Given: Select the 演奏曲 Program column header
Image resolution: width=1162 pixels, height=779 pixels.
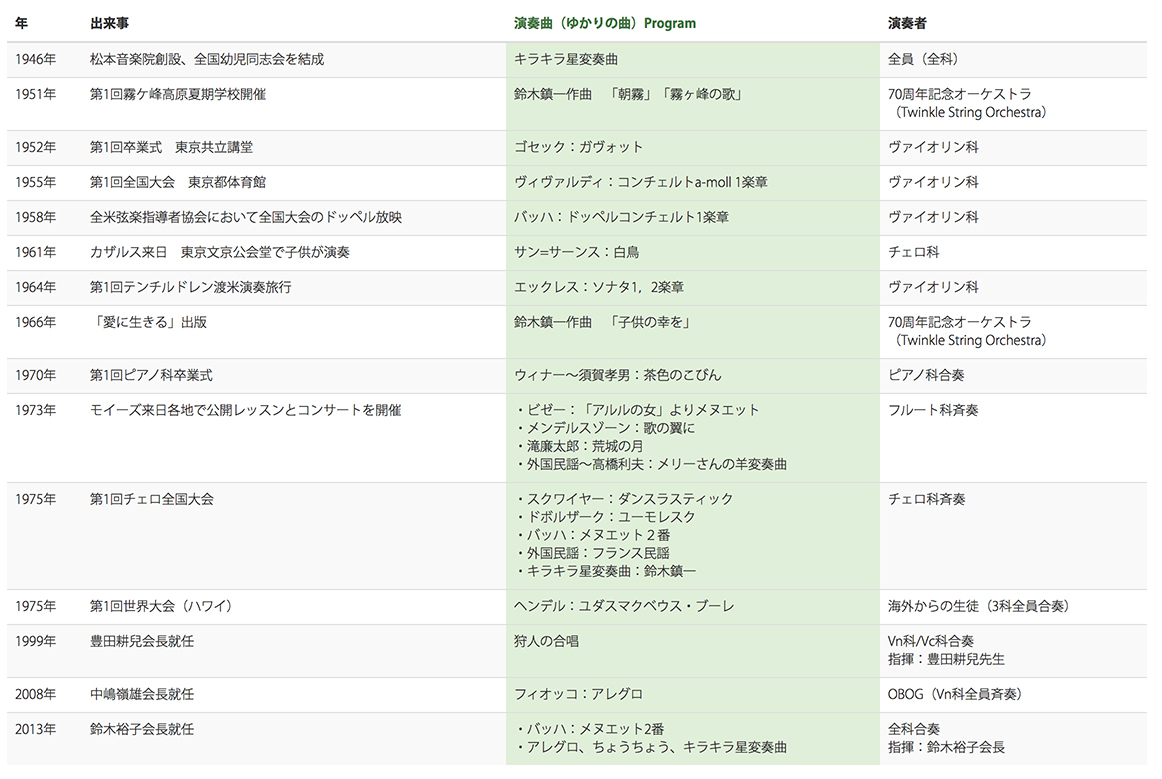Looking at the screenshot, I should [x=605, y=23].
